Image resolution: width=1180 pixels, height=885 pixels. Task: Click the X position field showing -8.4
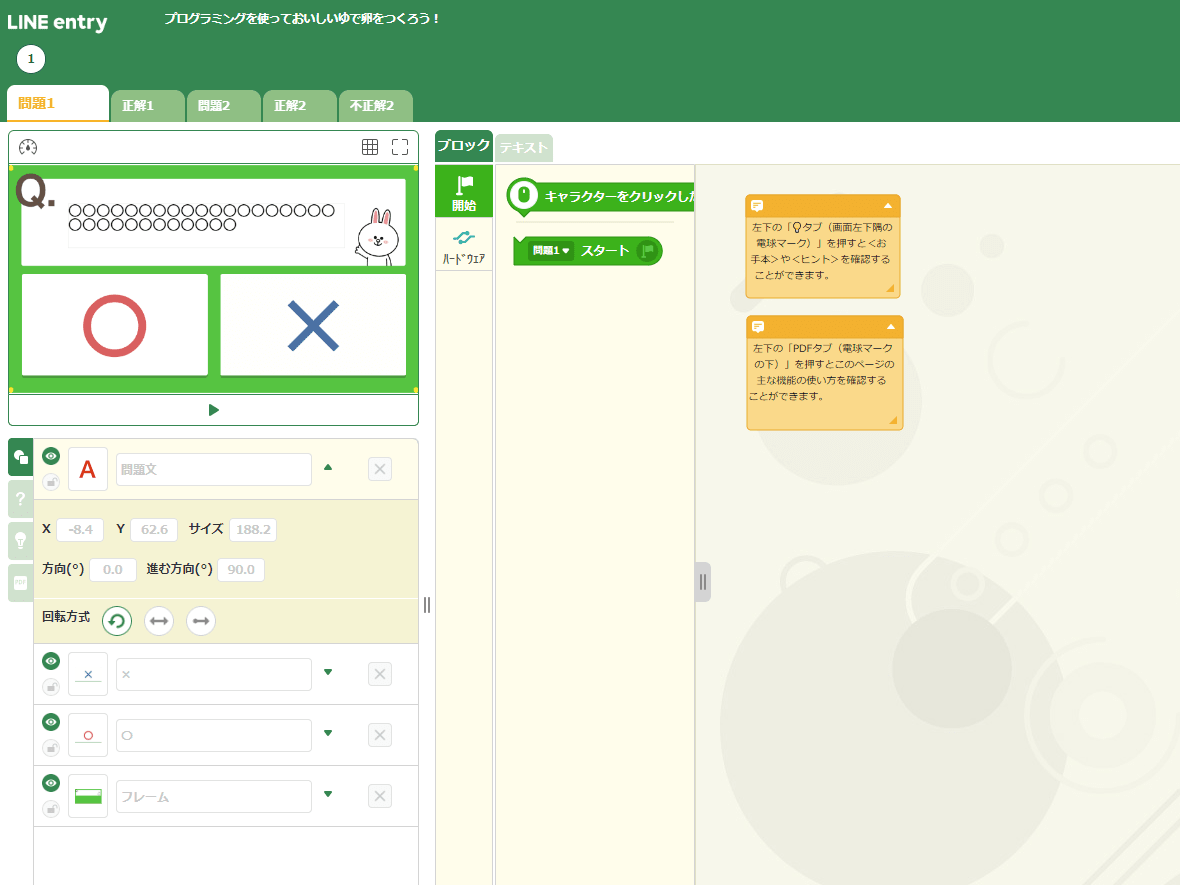coord(80,530)
